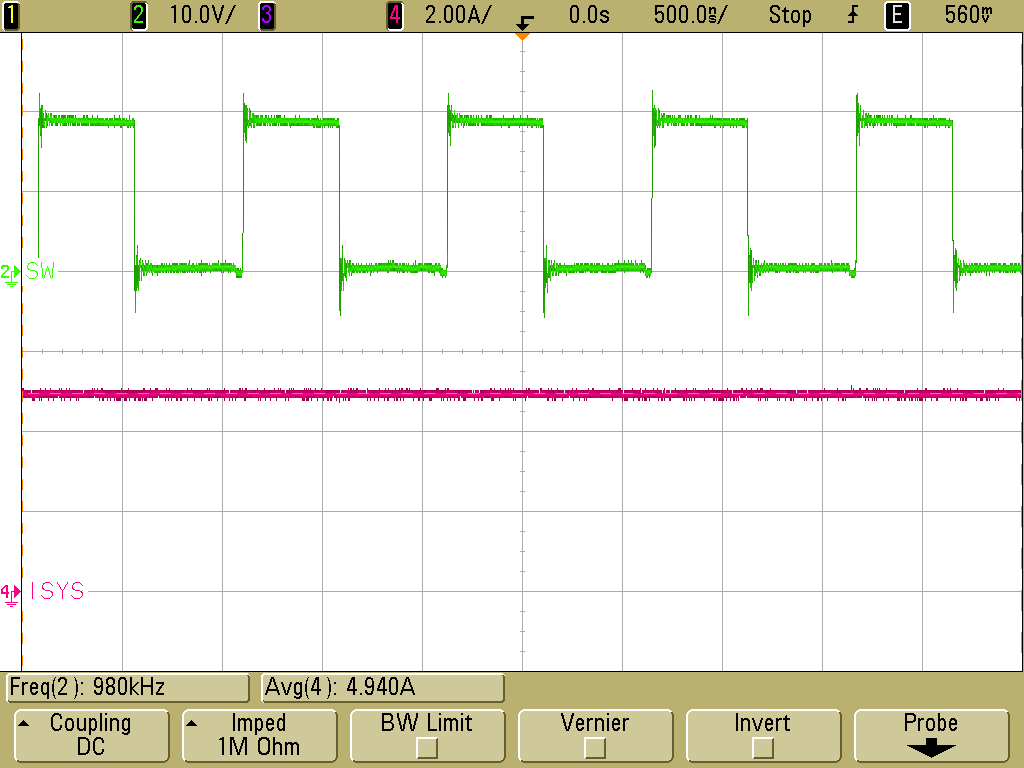Click the 0.0s delay readout

(x=588, y=15)
